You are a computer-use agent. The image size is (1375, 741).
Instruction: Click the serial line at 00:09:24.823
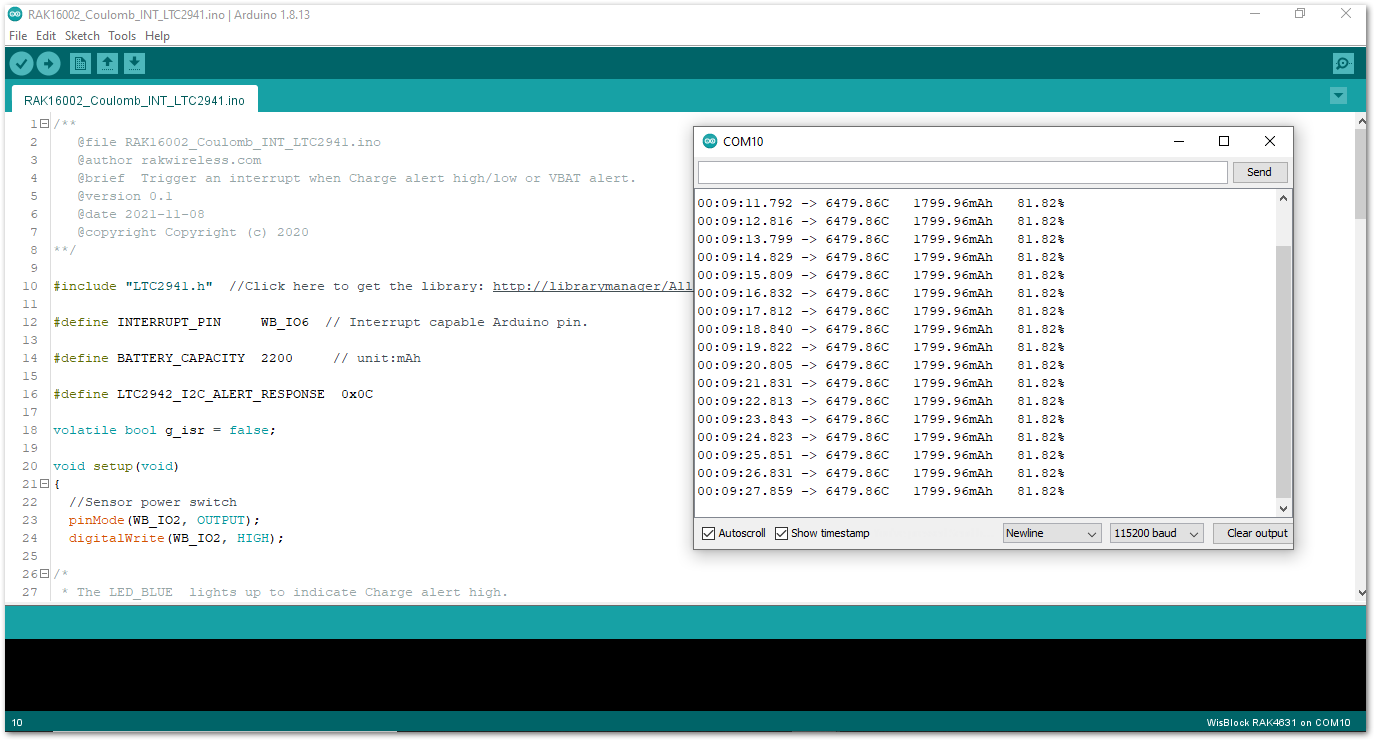coord(881,437)
